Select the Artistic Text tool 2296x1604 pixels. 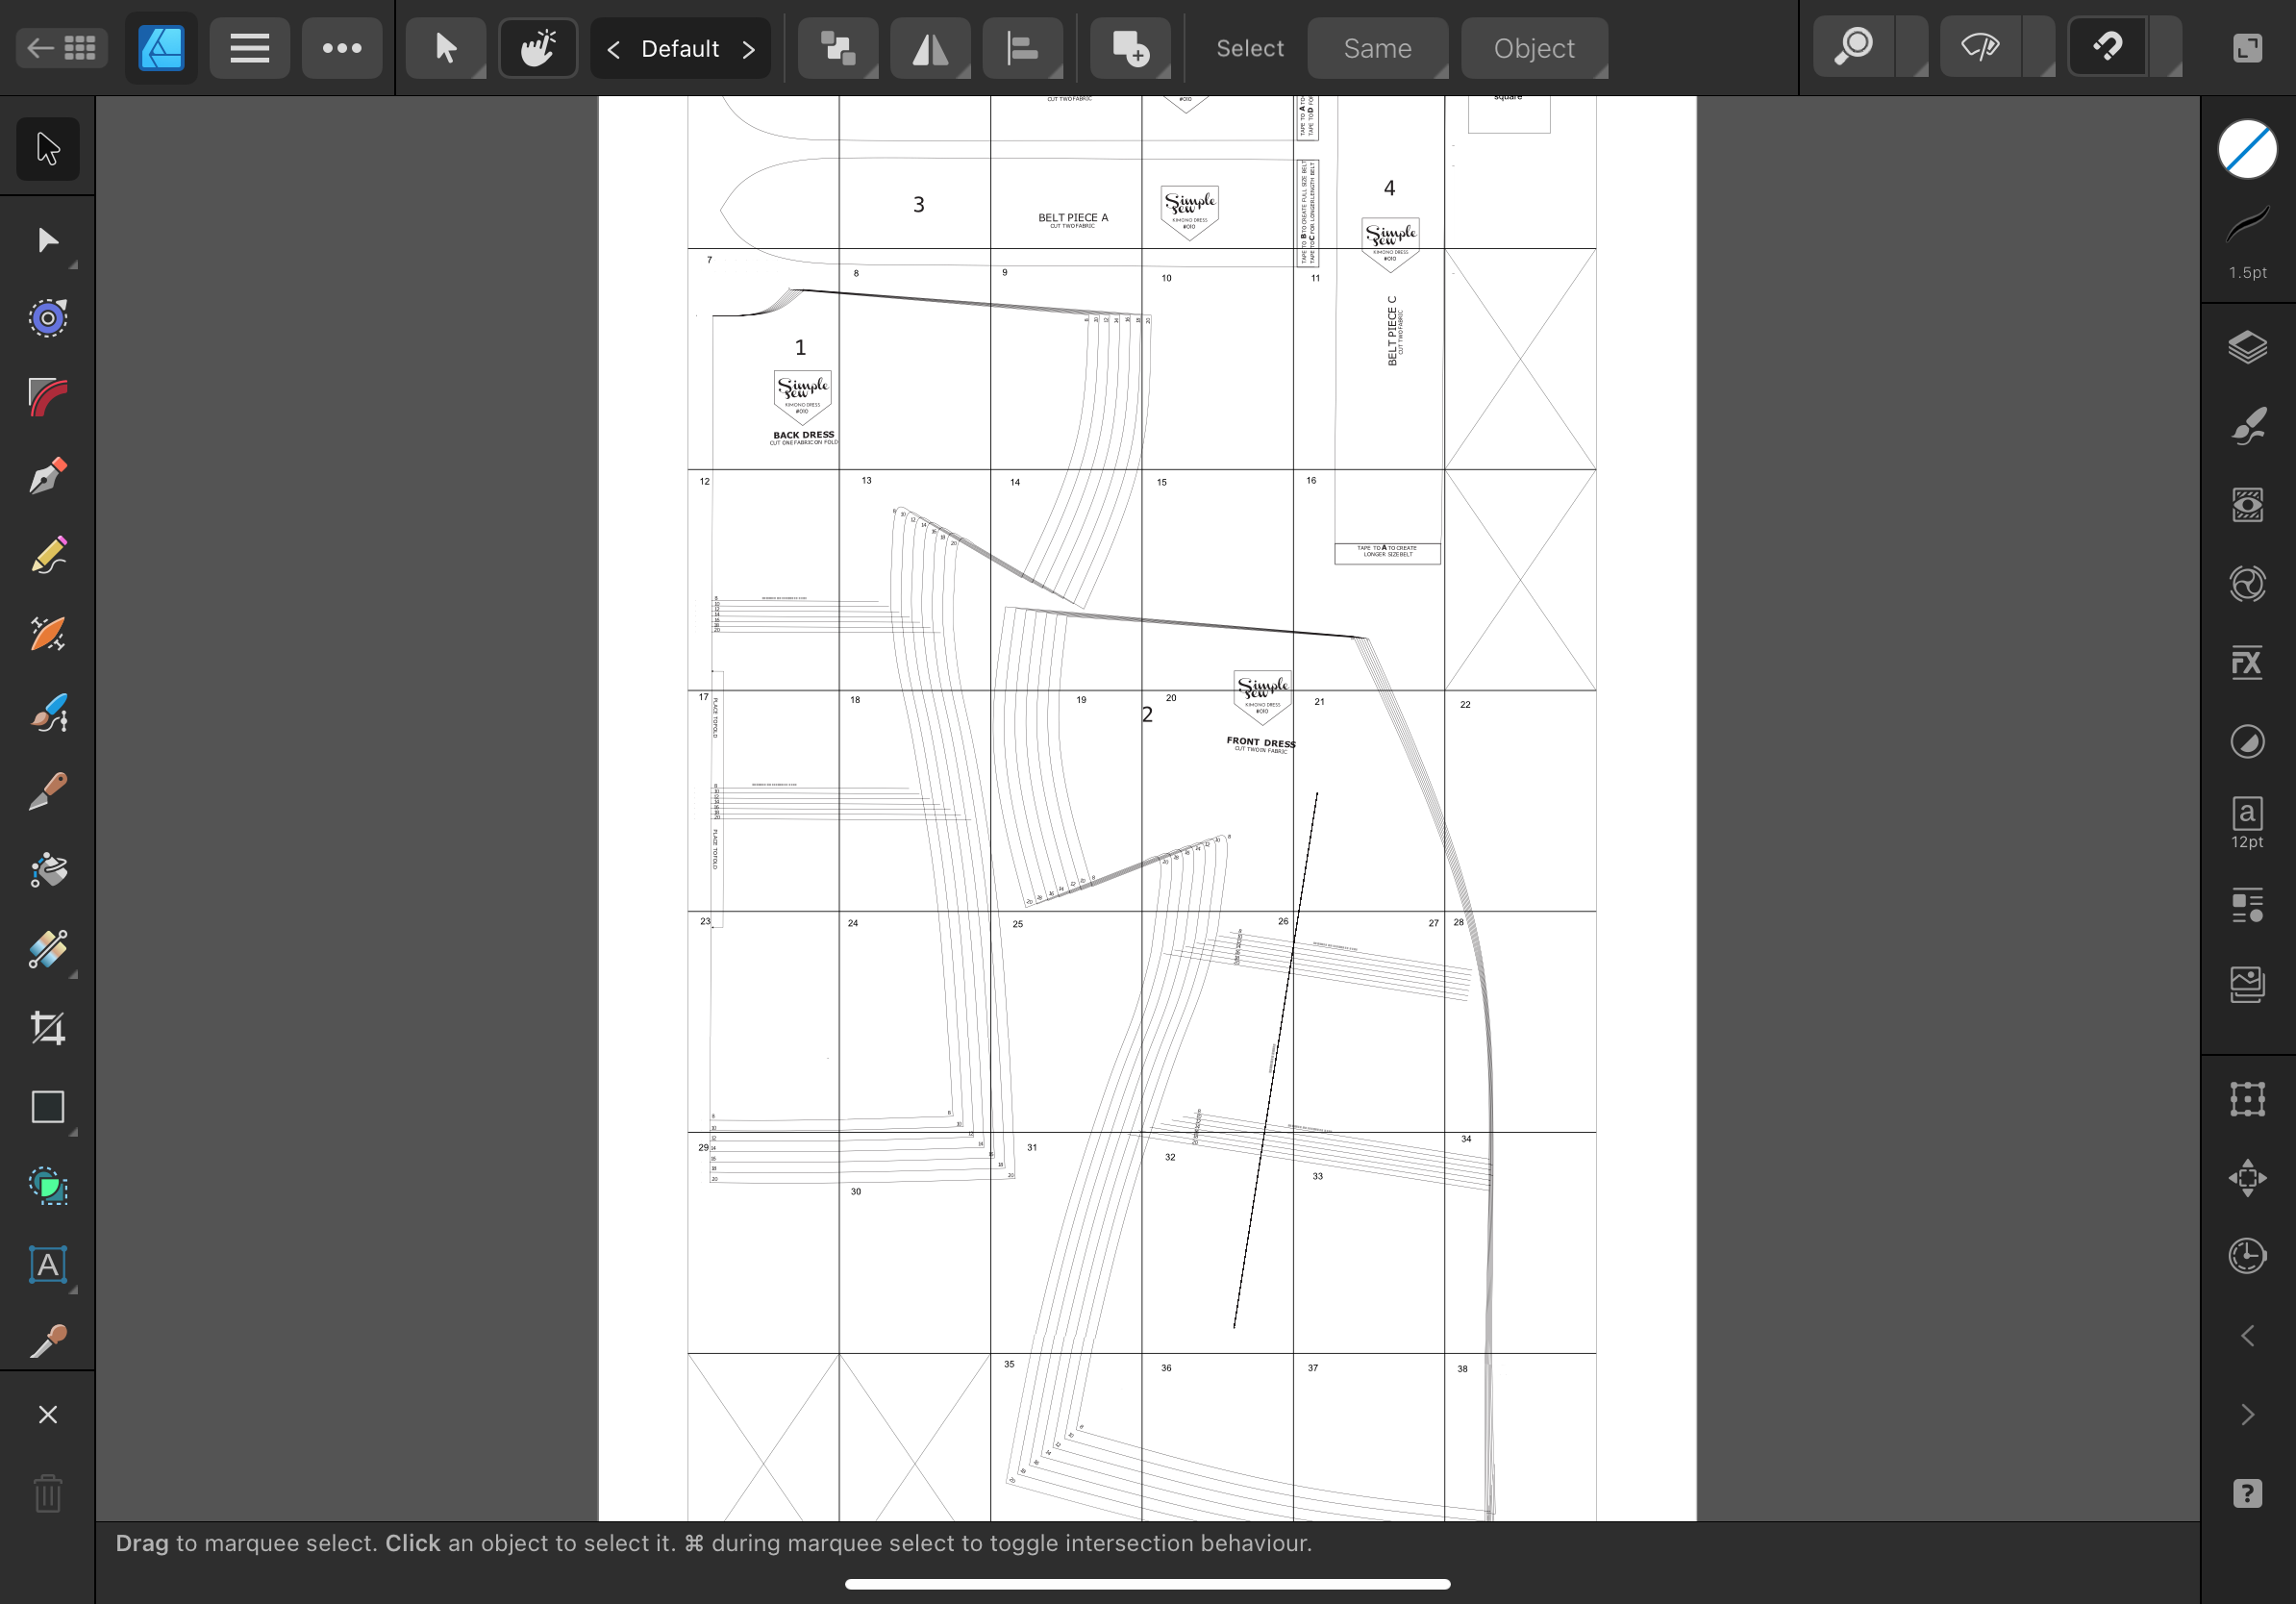47,1266
